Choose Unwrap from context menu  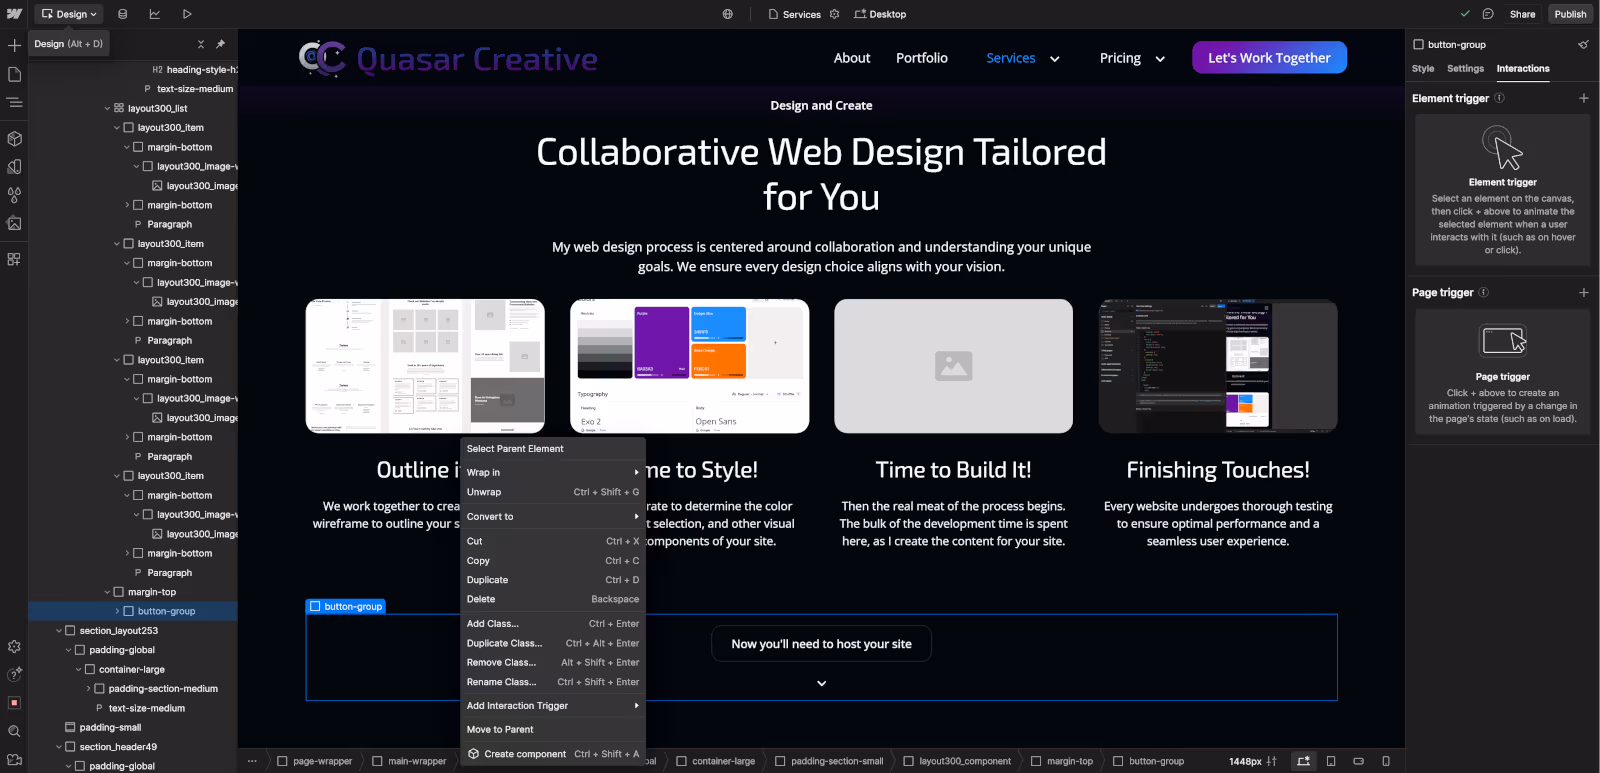click(552, 492)
